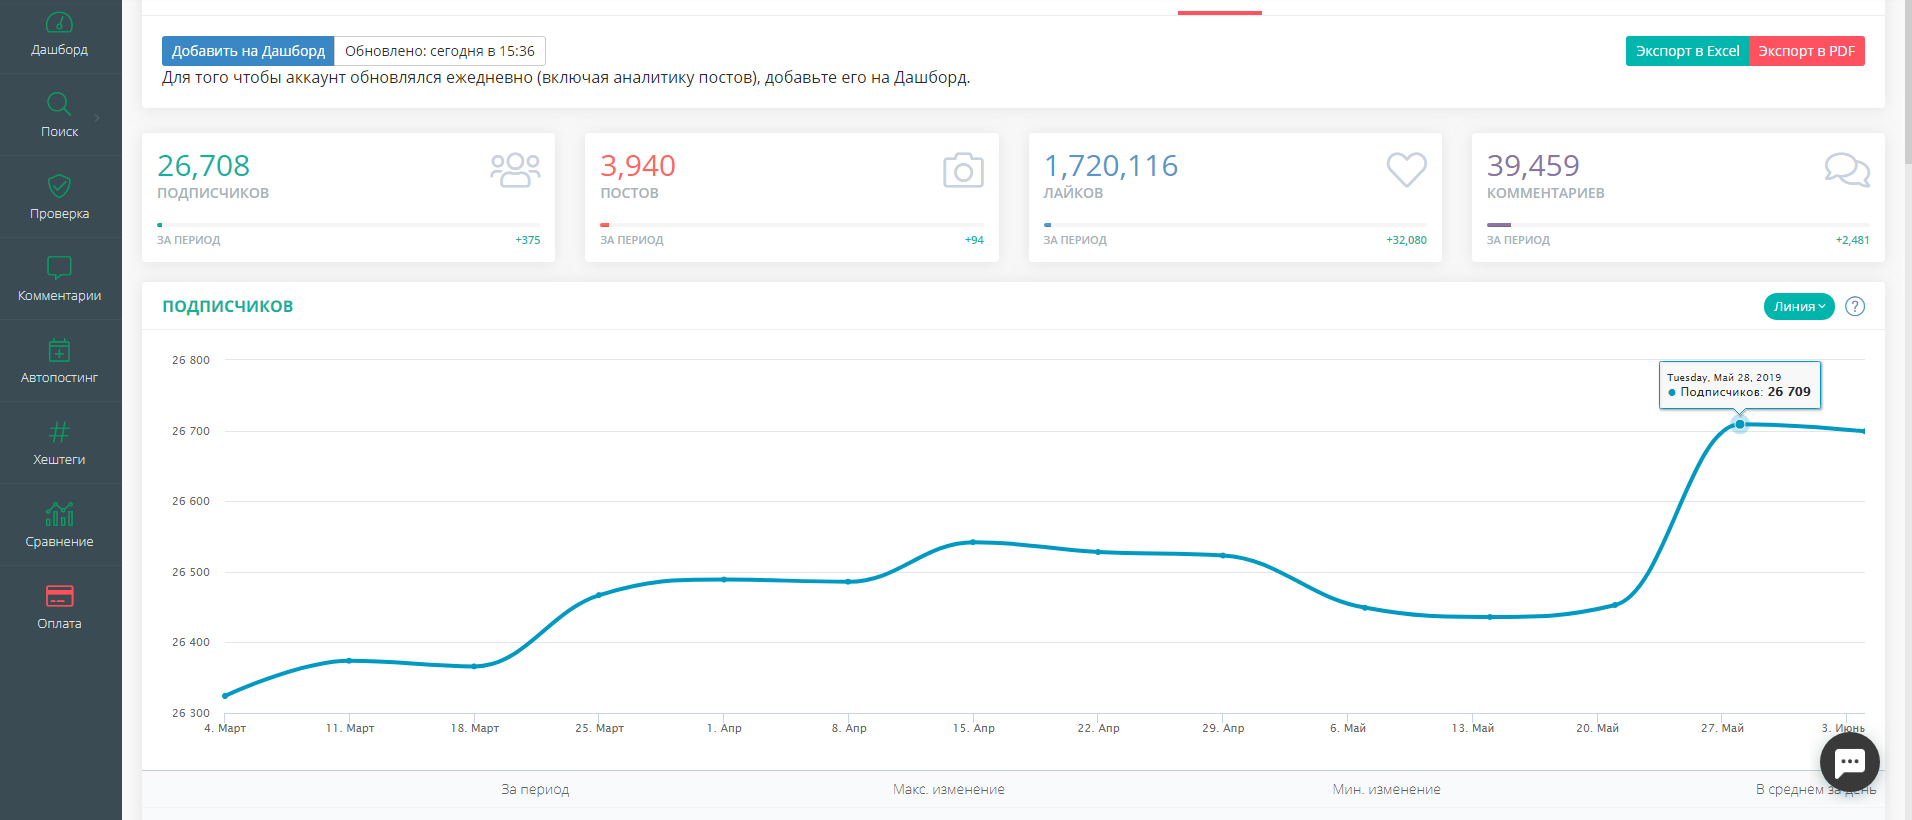Expand the Поиск submenu arrow
The image size is (1912, 820).
[97, 118]
